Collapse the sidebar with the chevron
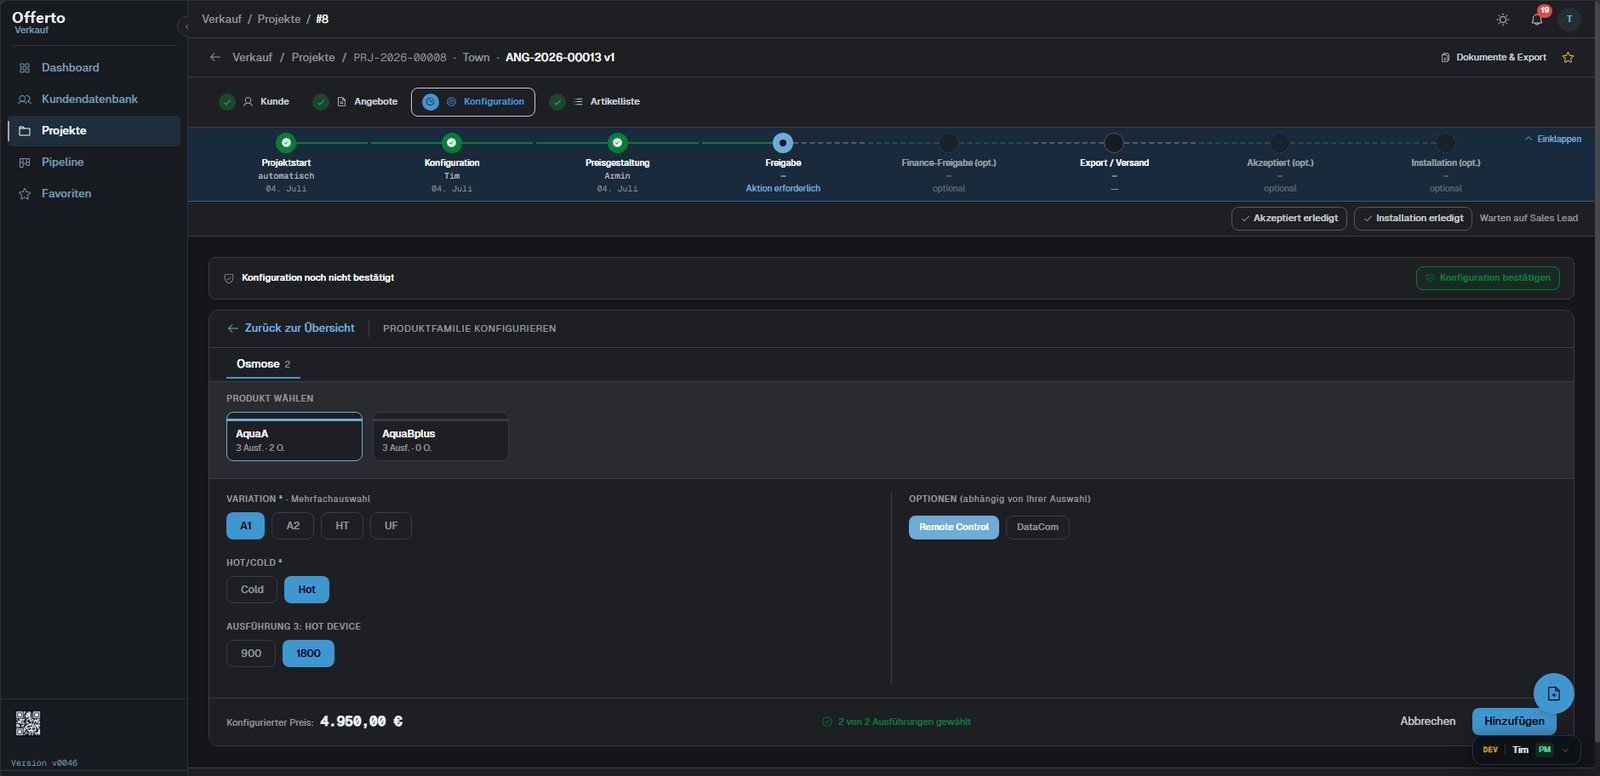The image size is (1600, 776). coord(185,26)
